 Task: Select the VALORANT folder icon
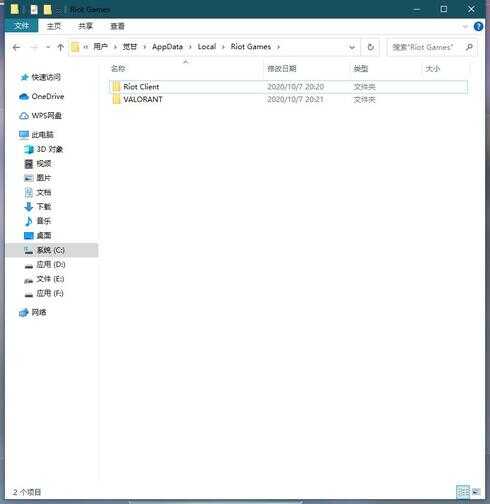coord(116,99)
